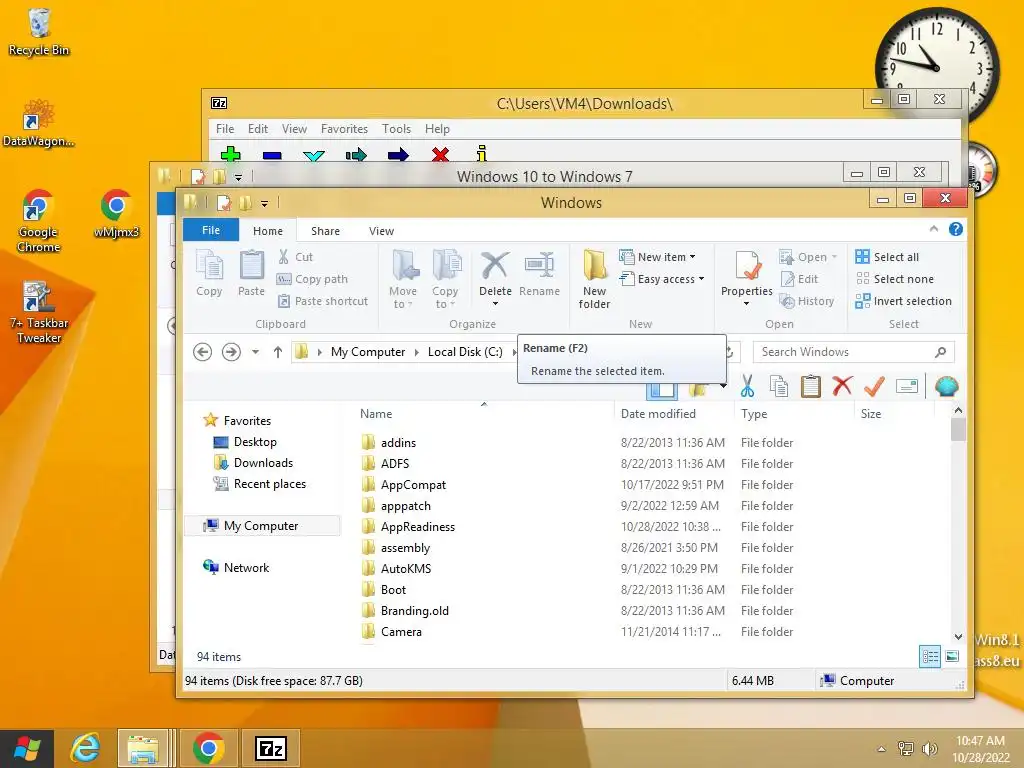Open the 7-Zip Edit menu

pos(258,129)
